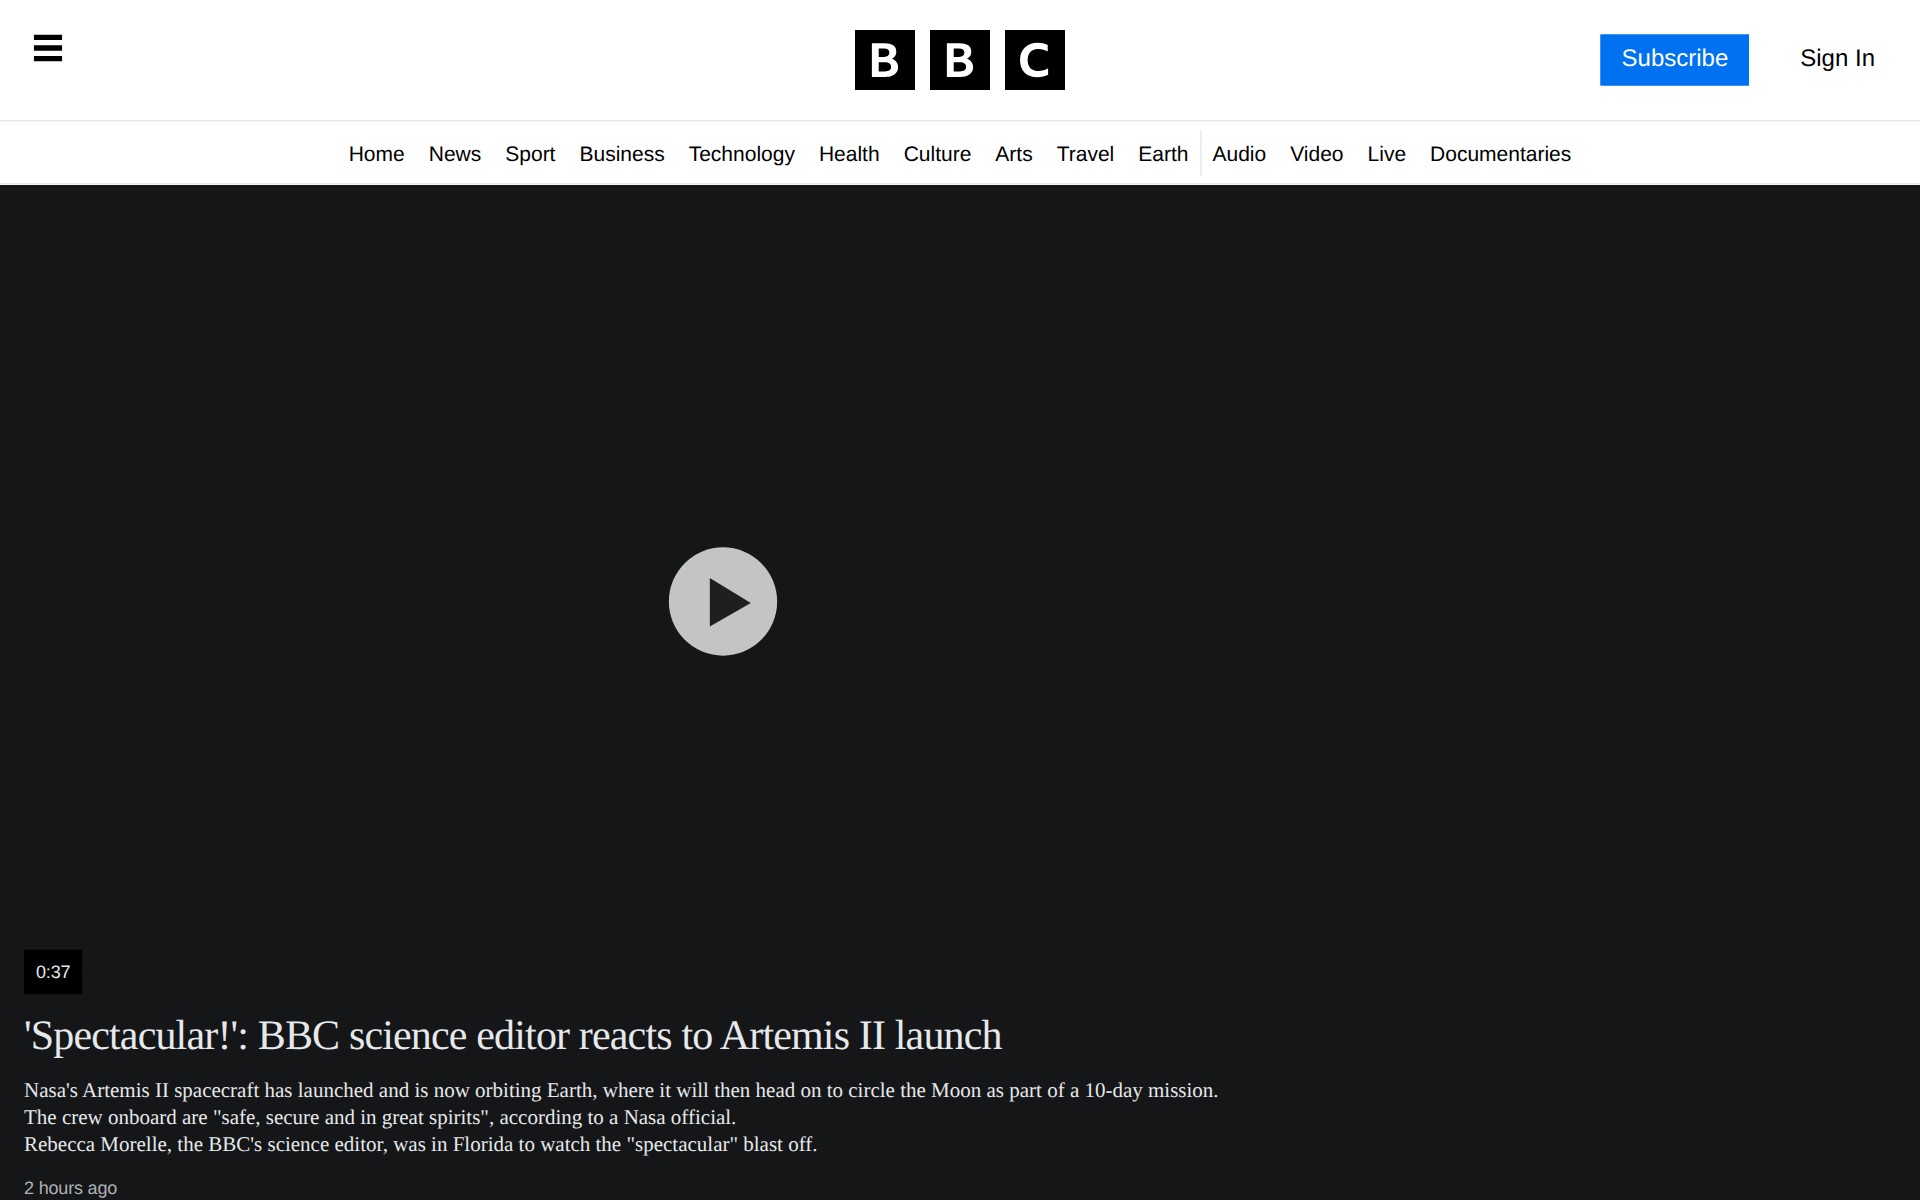The width and height of the screenshot is (1920, 1200).
Task: Open the Audio section
Action: [1239, 154]
